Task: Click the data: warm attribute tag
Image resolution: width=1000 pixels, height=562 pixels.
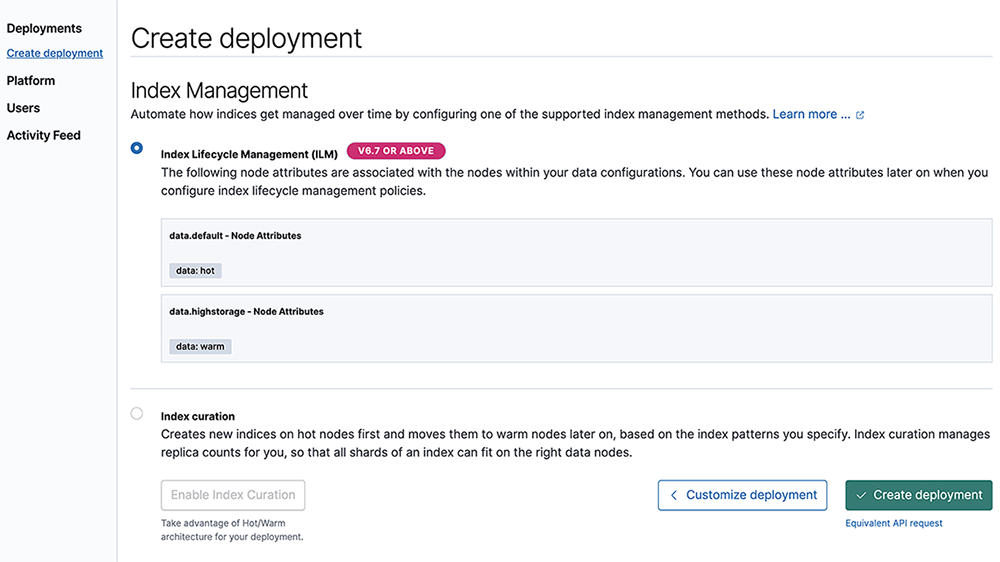Action: point(200,346)
